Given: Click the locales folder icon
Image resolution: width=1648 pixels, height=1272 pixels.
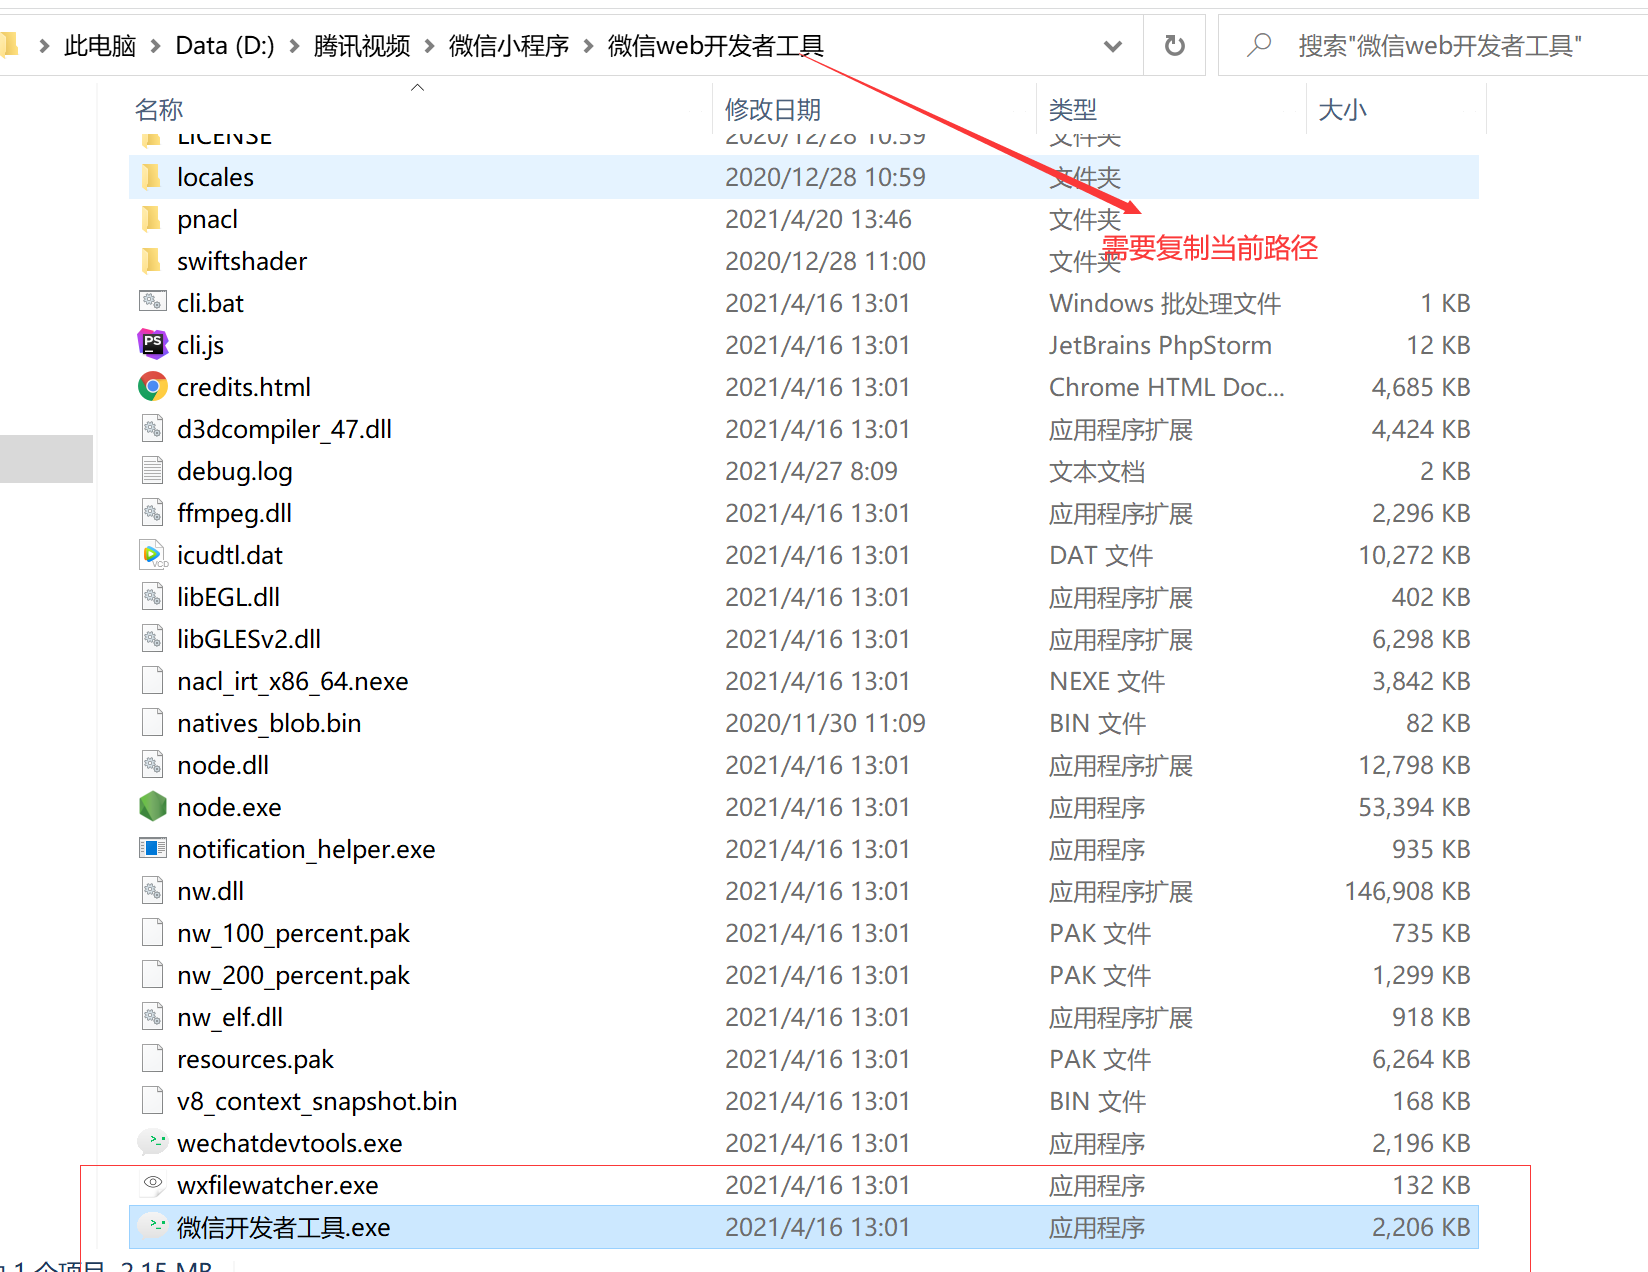Looking at the screenshot, I should 152,177.
